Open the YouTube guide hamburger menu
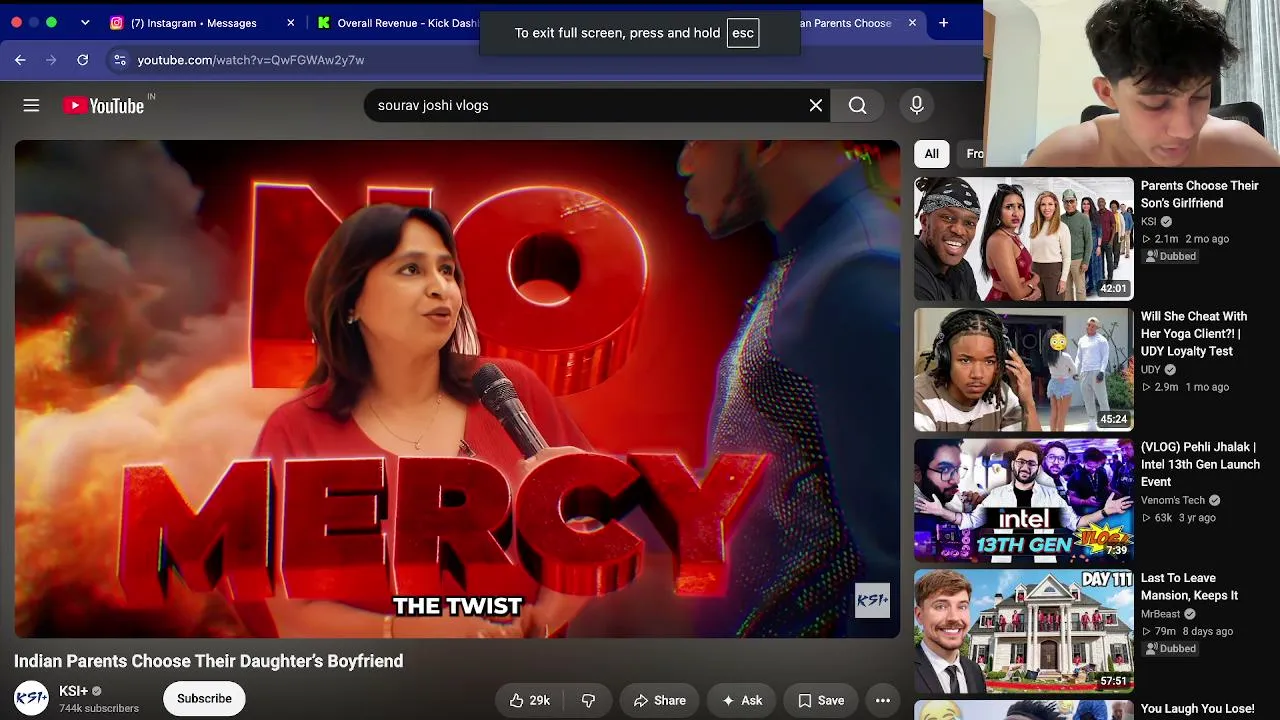Image resolution: width=1280 pixels, height=720 pixels. tap(31, 105)
